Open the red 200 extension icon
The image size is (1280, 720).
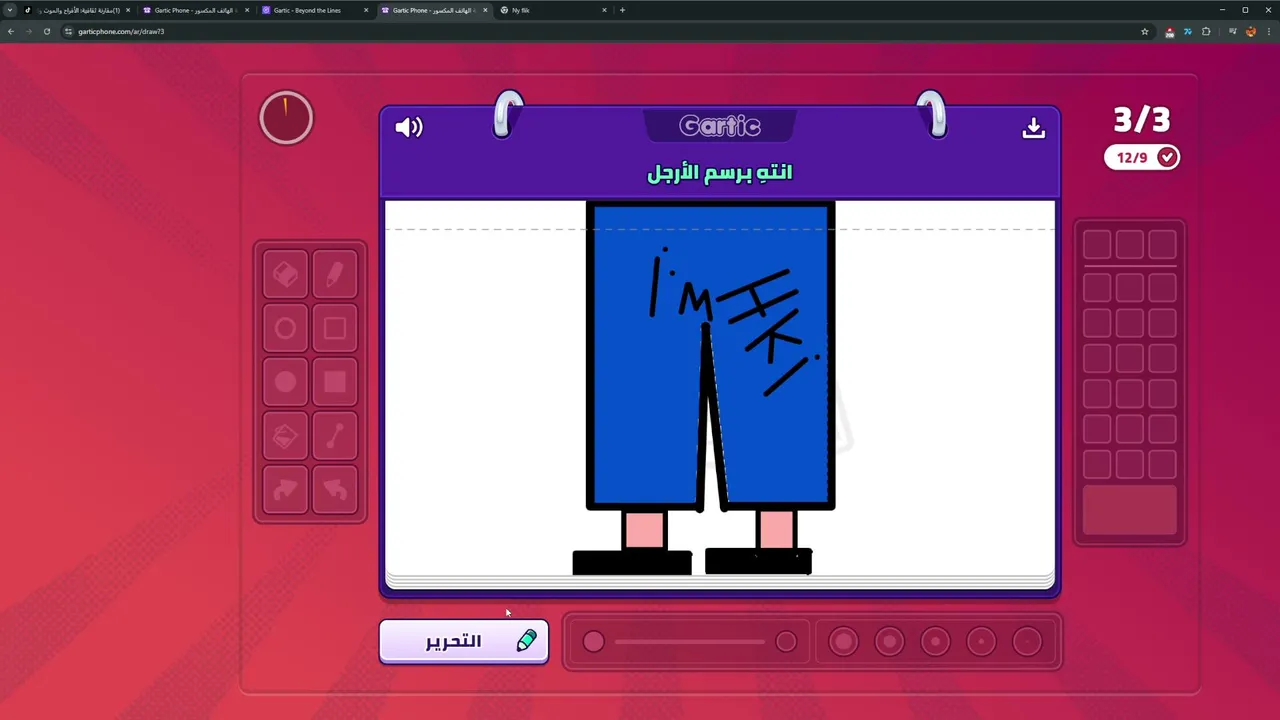tap(1169, 31)
